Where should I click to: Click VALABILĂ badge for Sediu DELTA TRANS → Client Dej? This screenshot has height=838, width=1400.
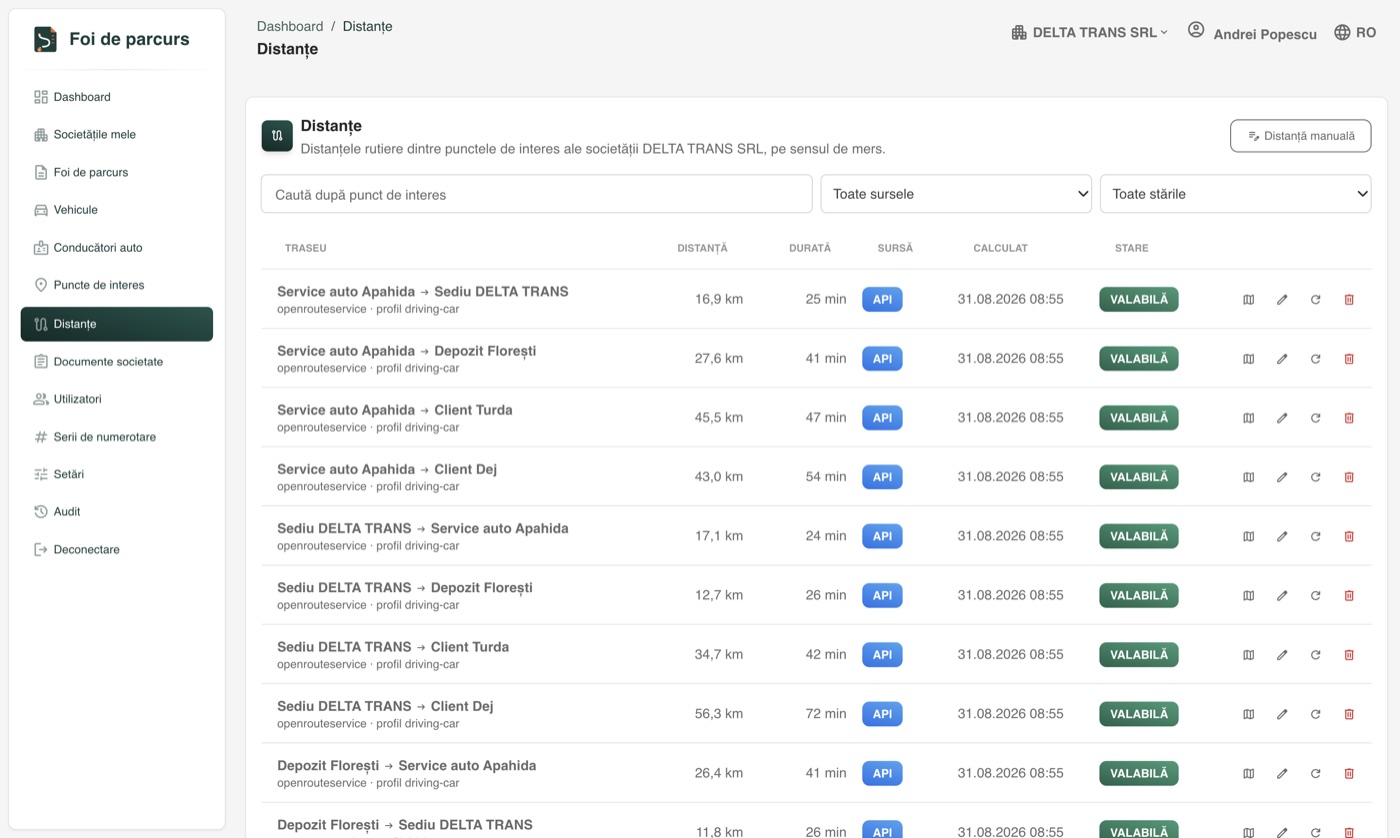(x=1139, y=714)
